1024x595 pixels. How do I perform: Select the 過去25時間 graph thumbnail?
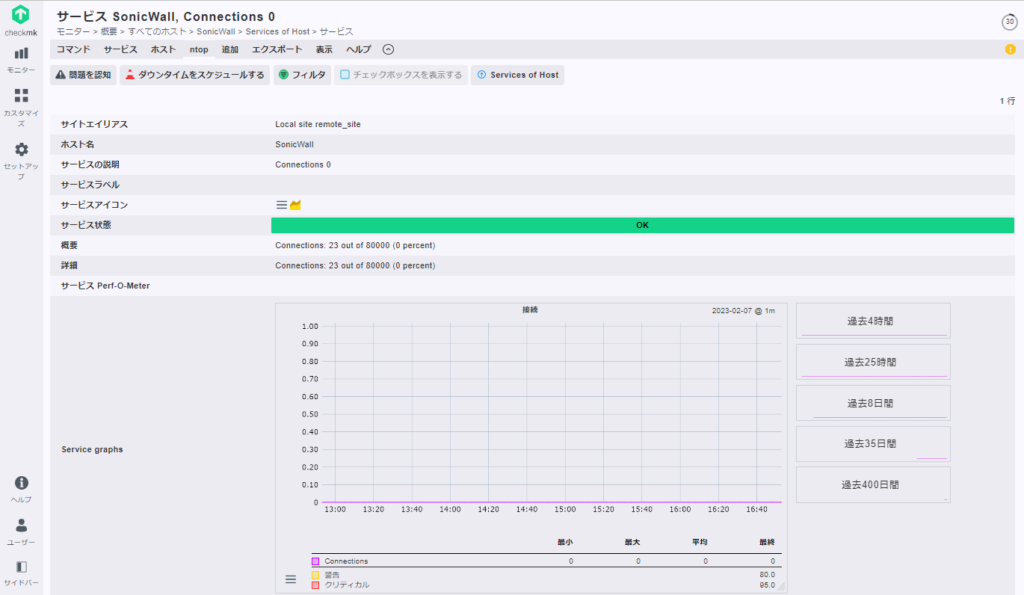873,362
